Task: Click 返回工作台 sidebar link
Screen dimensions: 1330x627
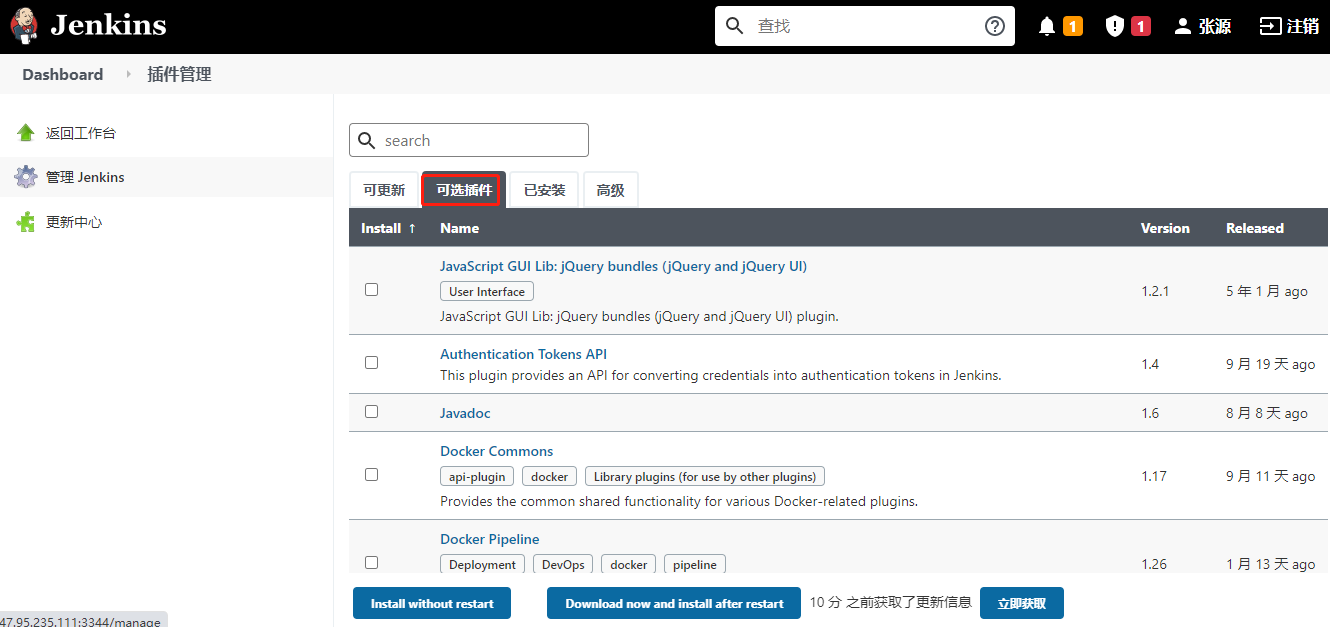Action: tap(81, 133)
